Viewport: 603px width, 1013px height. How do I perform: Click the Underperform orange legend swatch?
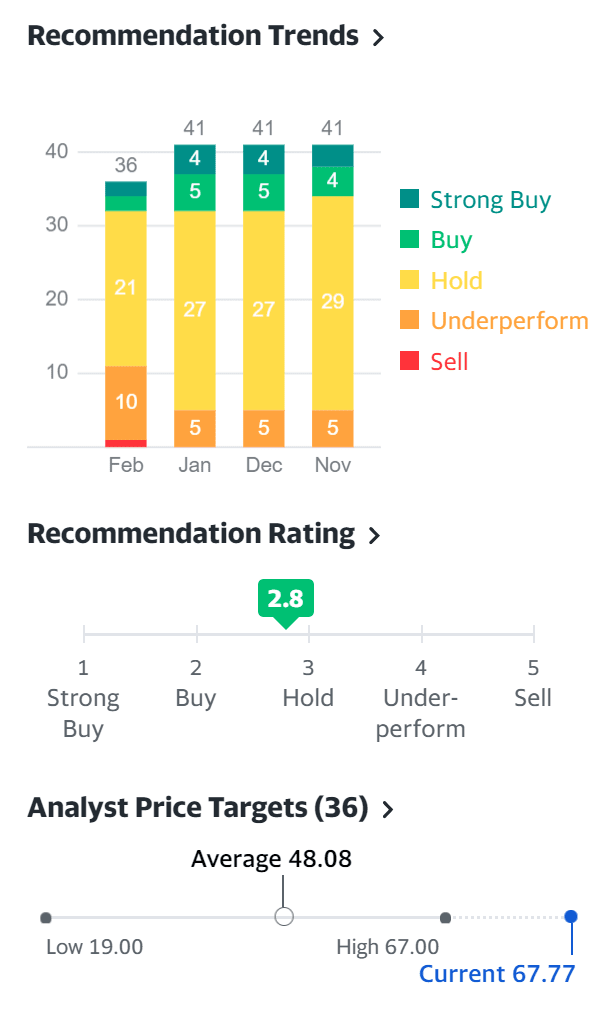point(409,321)
